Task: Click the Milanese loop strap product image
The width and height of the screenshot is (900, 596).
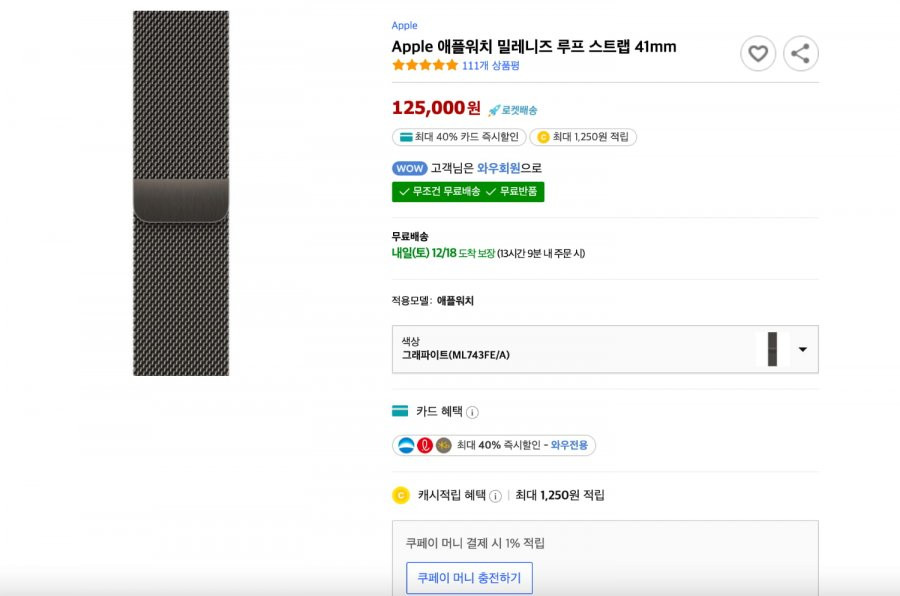Action: click(x=181, y=193)
